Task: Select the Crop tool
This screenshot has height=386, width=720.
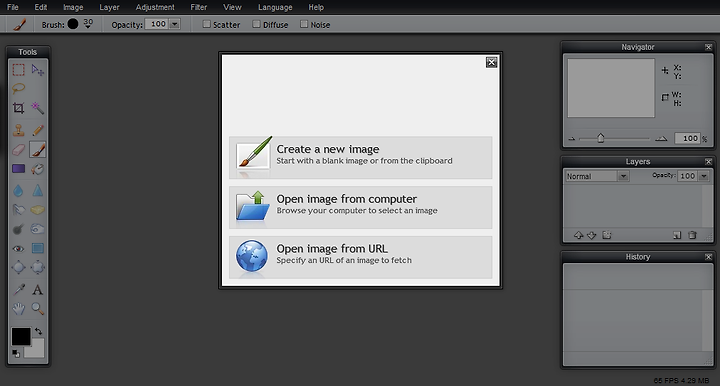Action: [18, 108]
